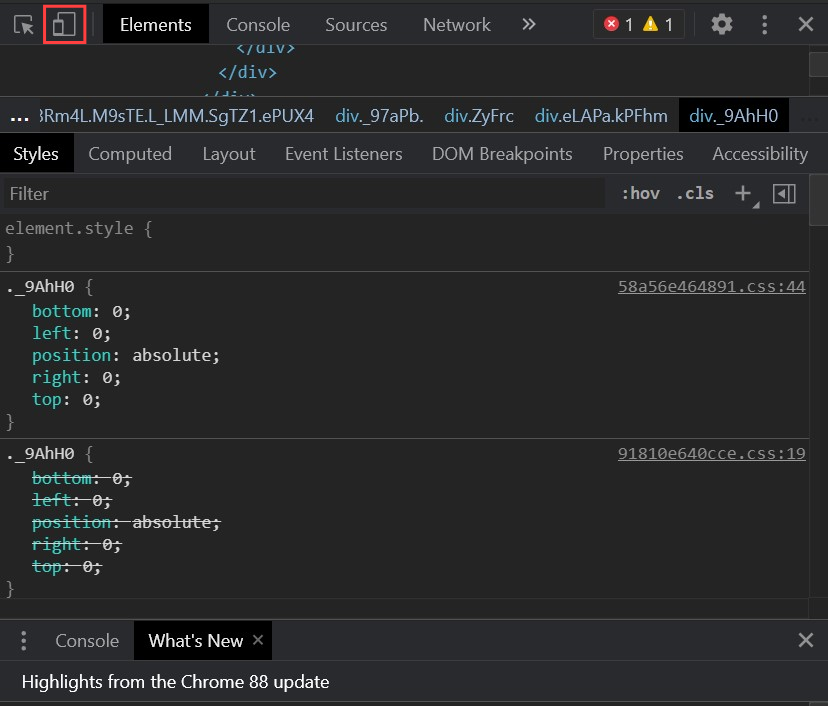Close the DevTools panel
Viewport: 828px width, 706px height.
[x=806, y=24]
